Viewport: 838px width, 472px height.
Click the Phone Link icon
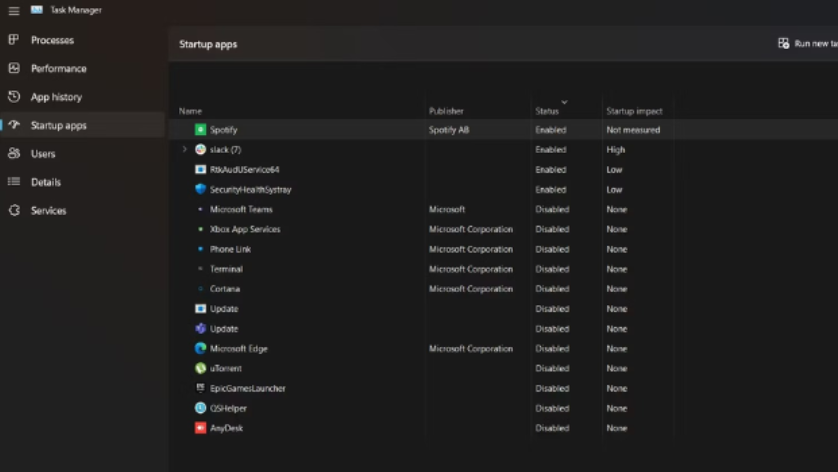(x=200, y=249)
